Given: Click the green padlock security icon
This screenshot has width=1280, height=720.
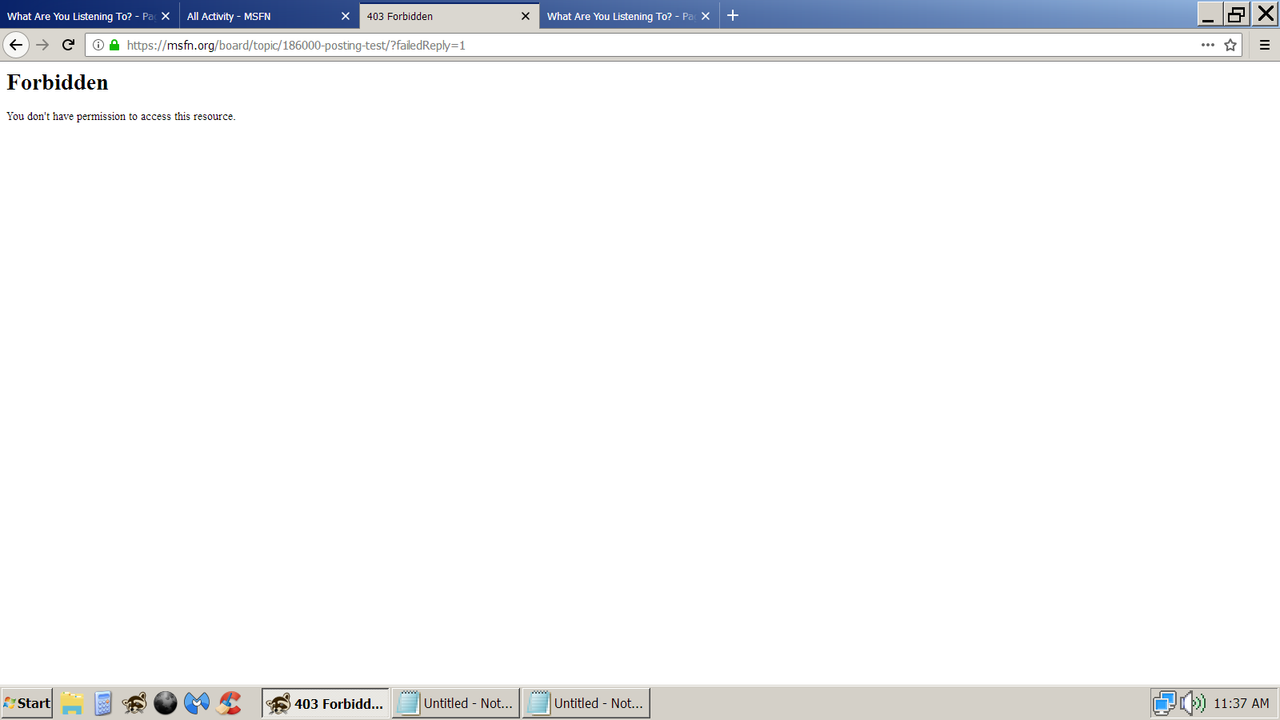Looking at the screenshot, I should tap(114, 45).
